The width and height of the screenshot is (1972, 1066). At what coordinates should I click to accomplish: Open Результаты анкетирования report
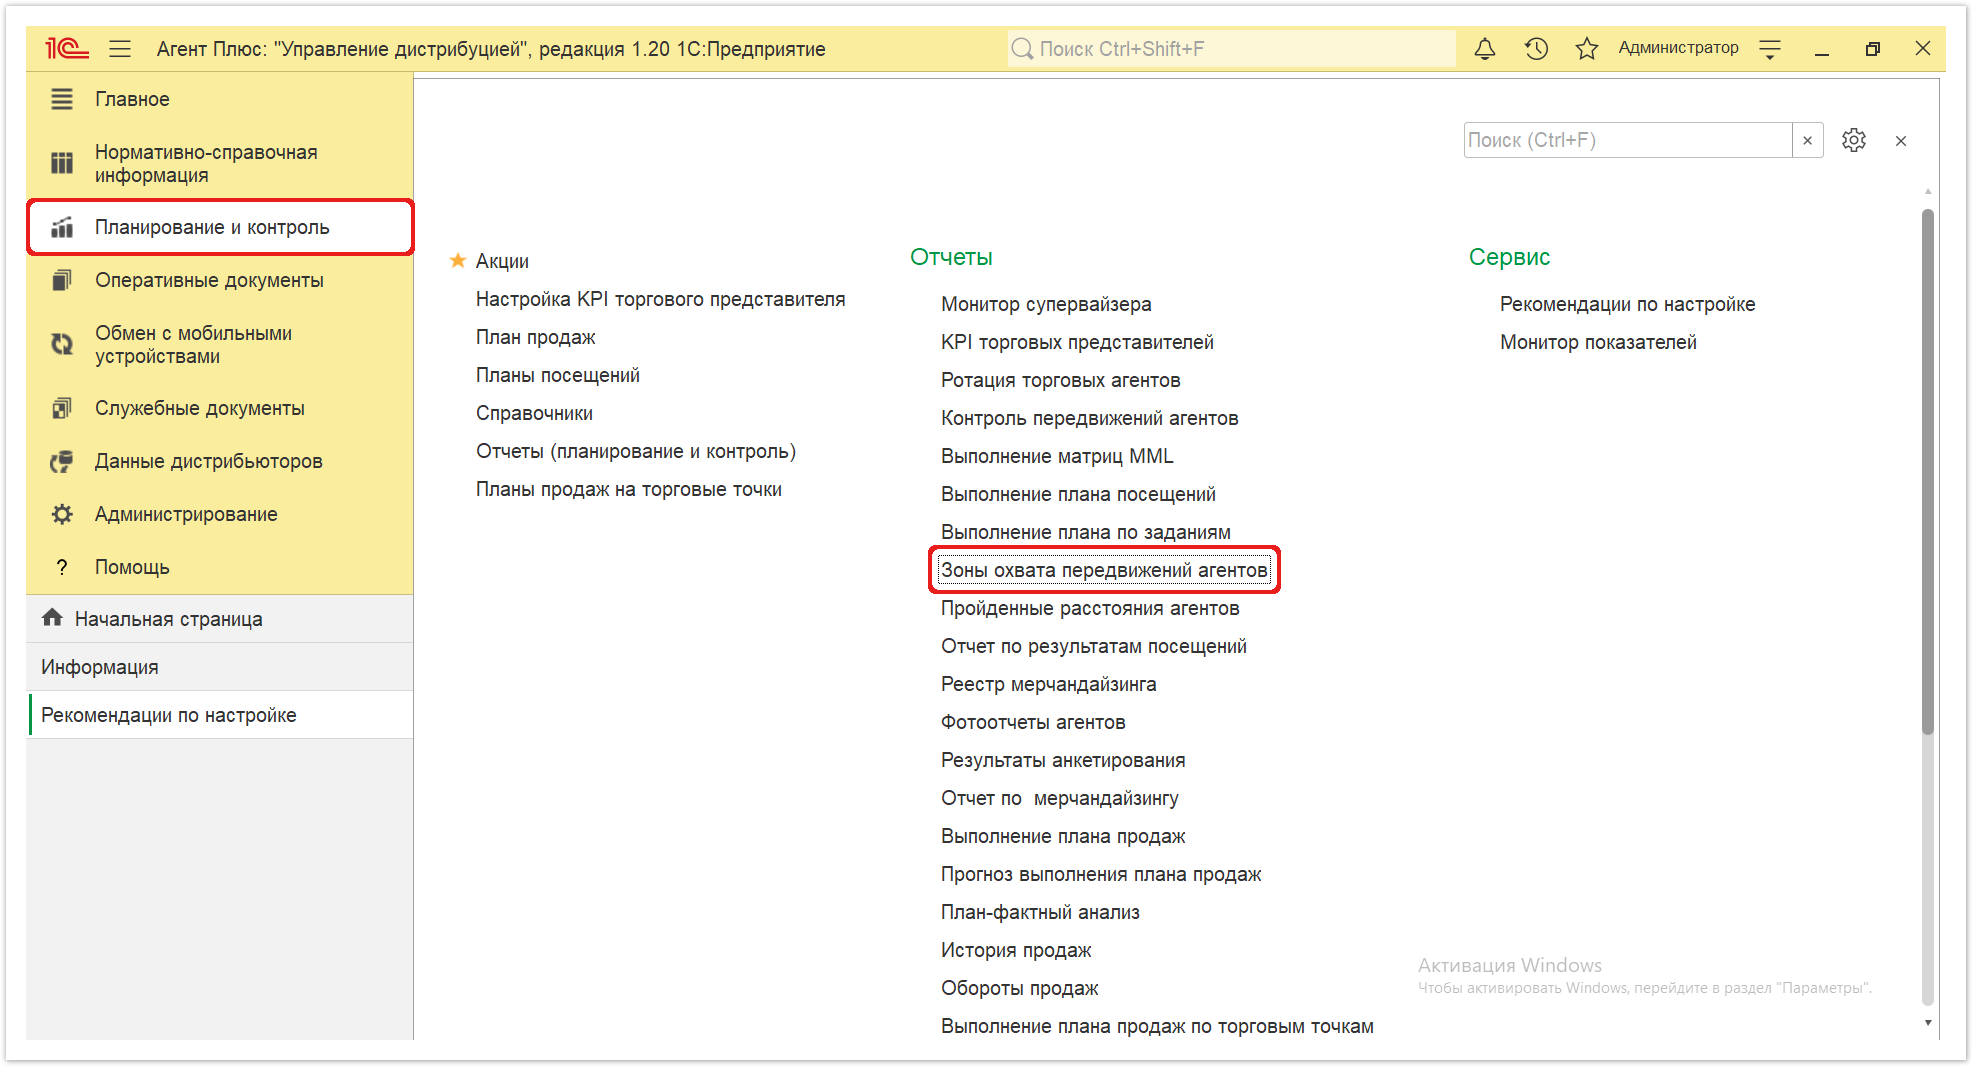(1063, 760)
